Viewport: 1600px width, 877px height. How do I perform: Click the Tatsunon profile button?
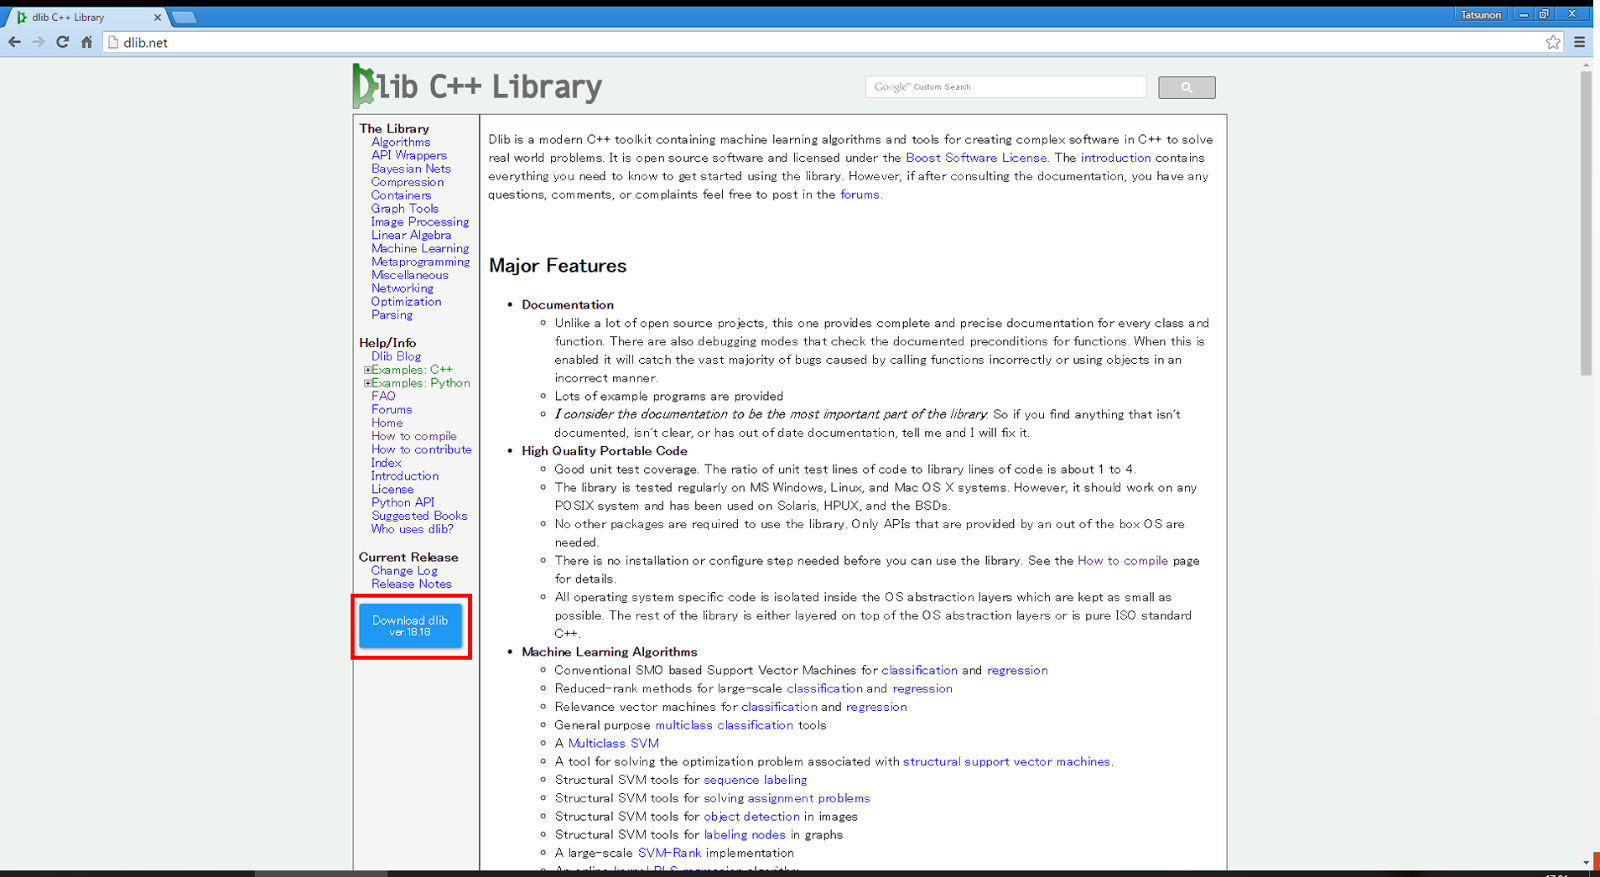click(1480, 14)
